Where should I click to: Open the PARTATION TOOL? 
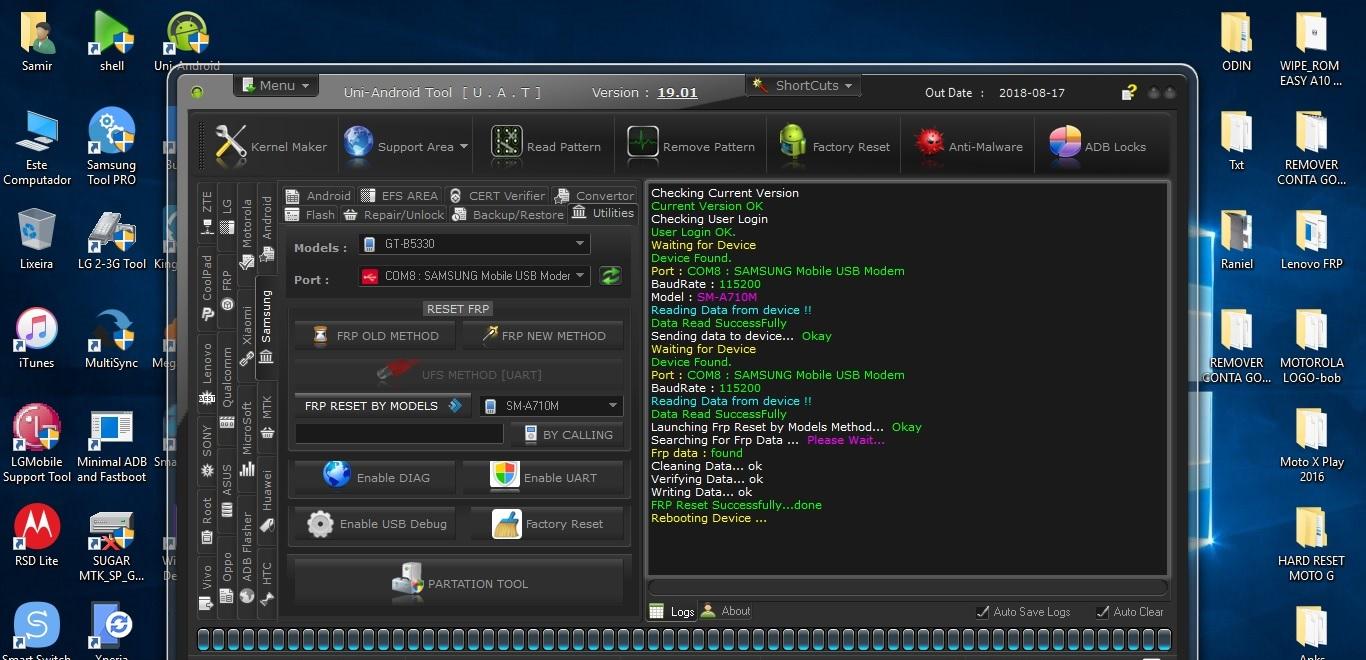(x=459, y=583)
